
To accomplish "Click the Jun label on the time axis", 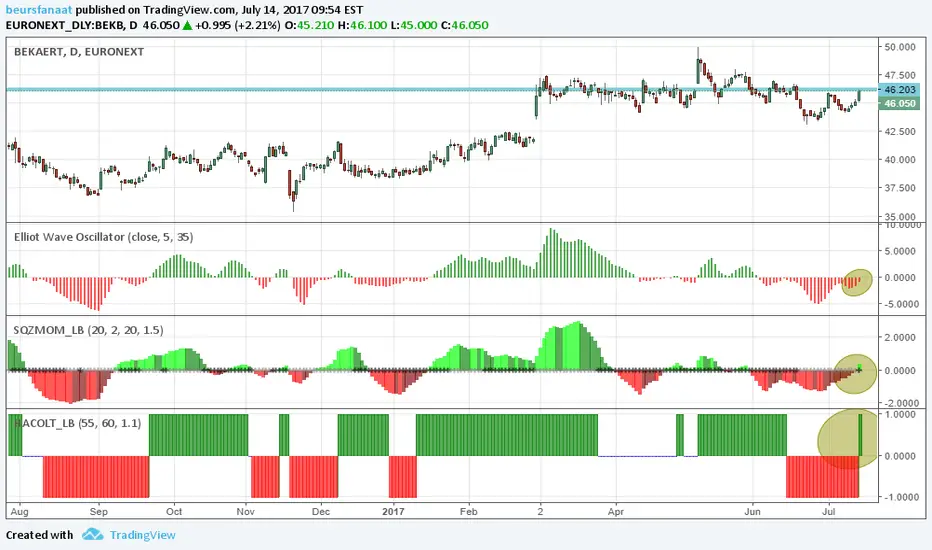I will [752, 511].
